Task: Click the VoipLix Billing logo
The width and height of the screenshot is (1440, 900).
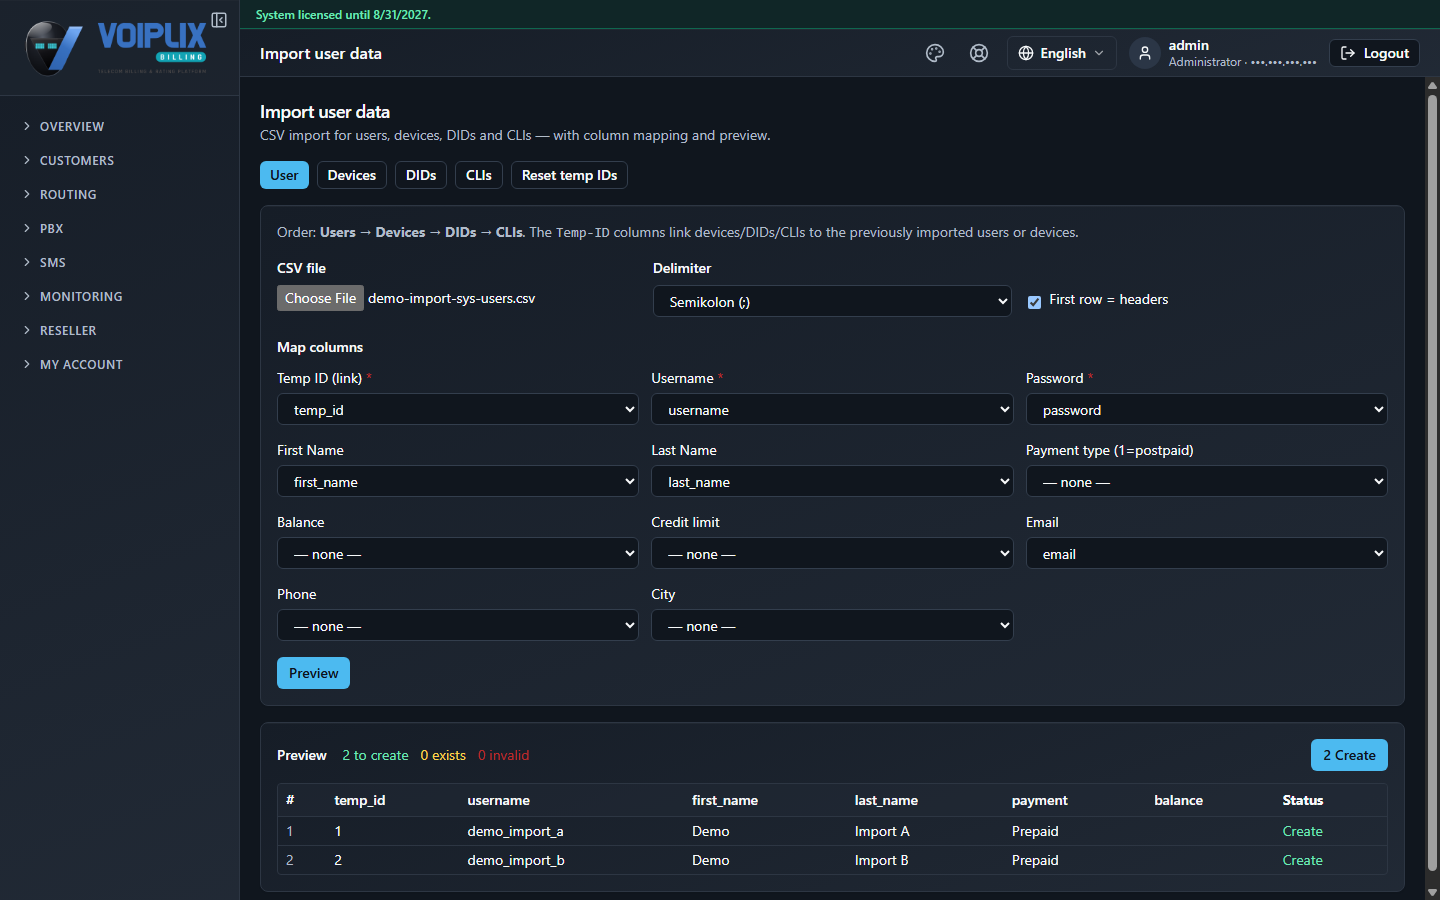Action: click(116, 48)
